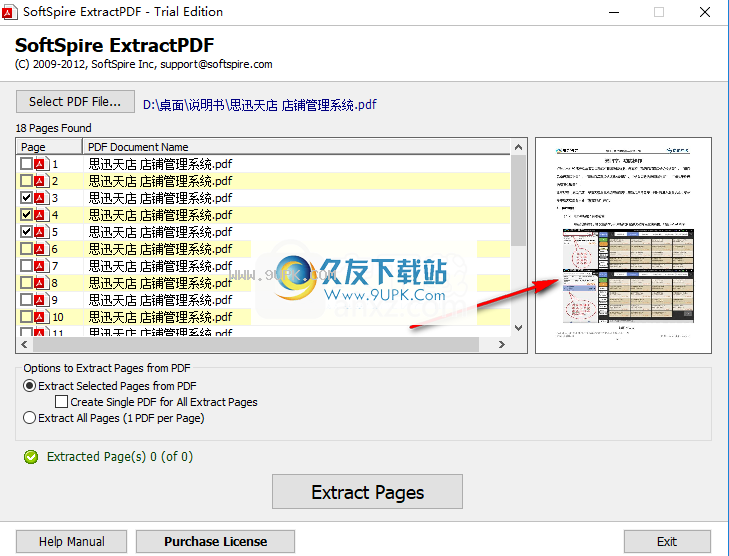The image size is (729, 556).
Task: Click the right horizontal scroll arrow
Action: 502,344
